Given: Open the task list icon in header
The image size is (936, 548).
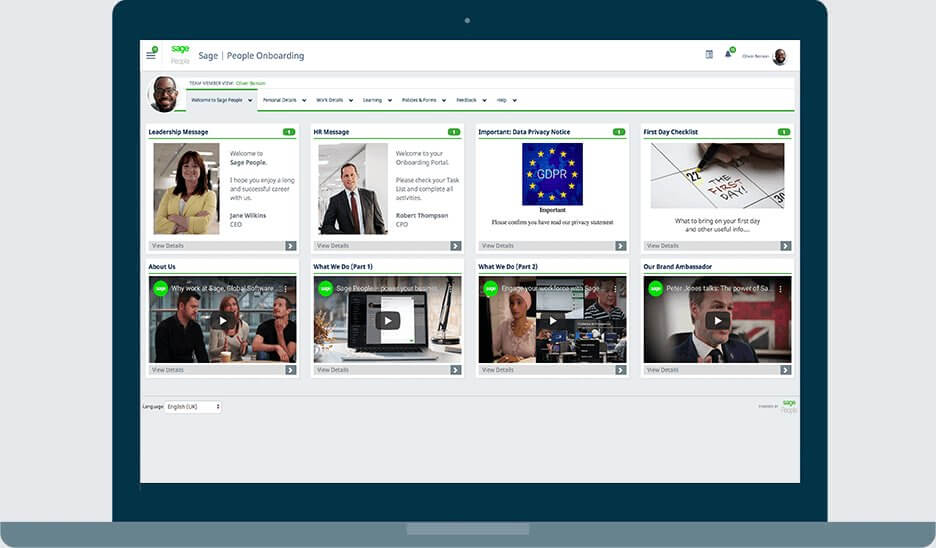Looking at the screenshot, I should [709, 55].
